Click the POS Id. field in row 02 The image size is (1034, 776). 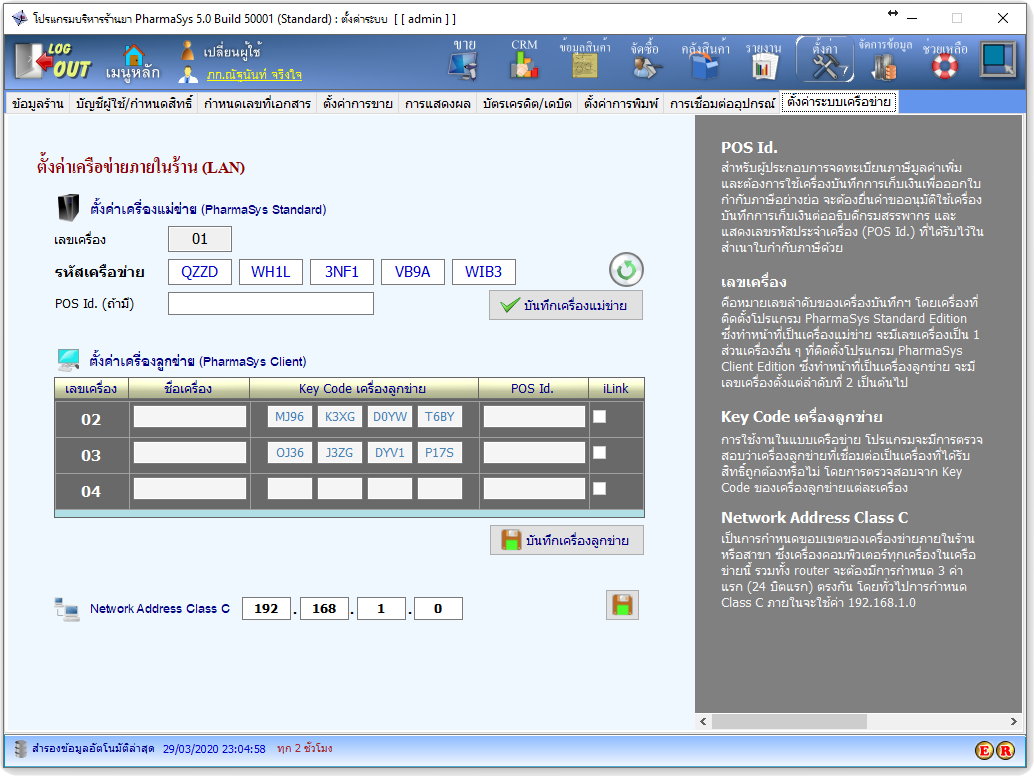pos(534,417)
